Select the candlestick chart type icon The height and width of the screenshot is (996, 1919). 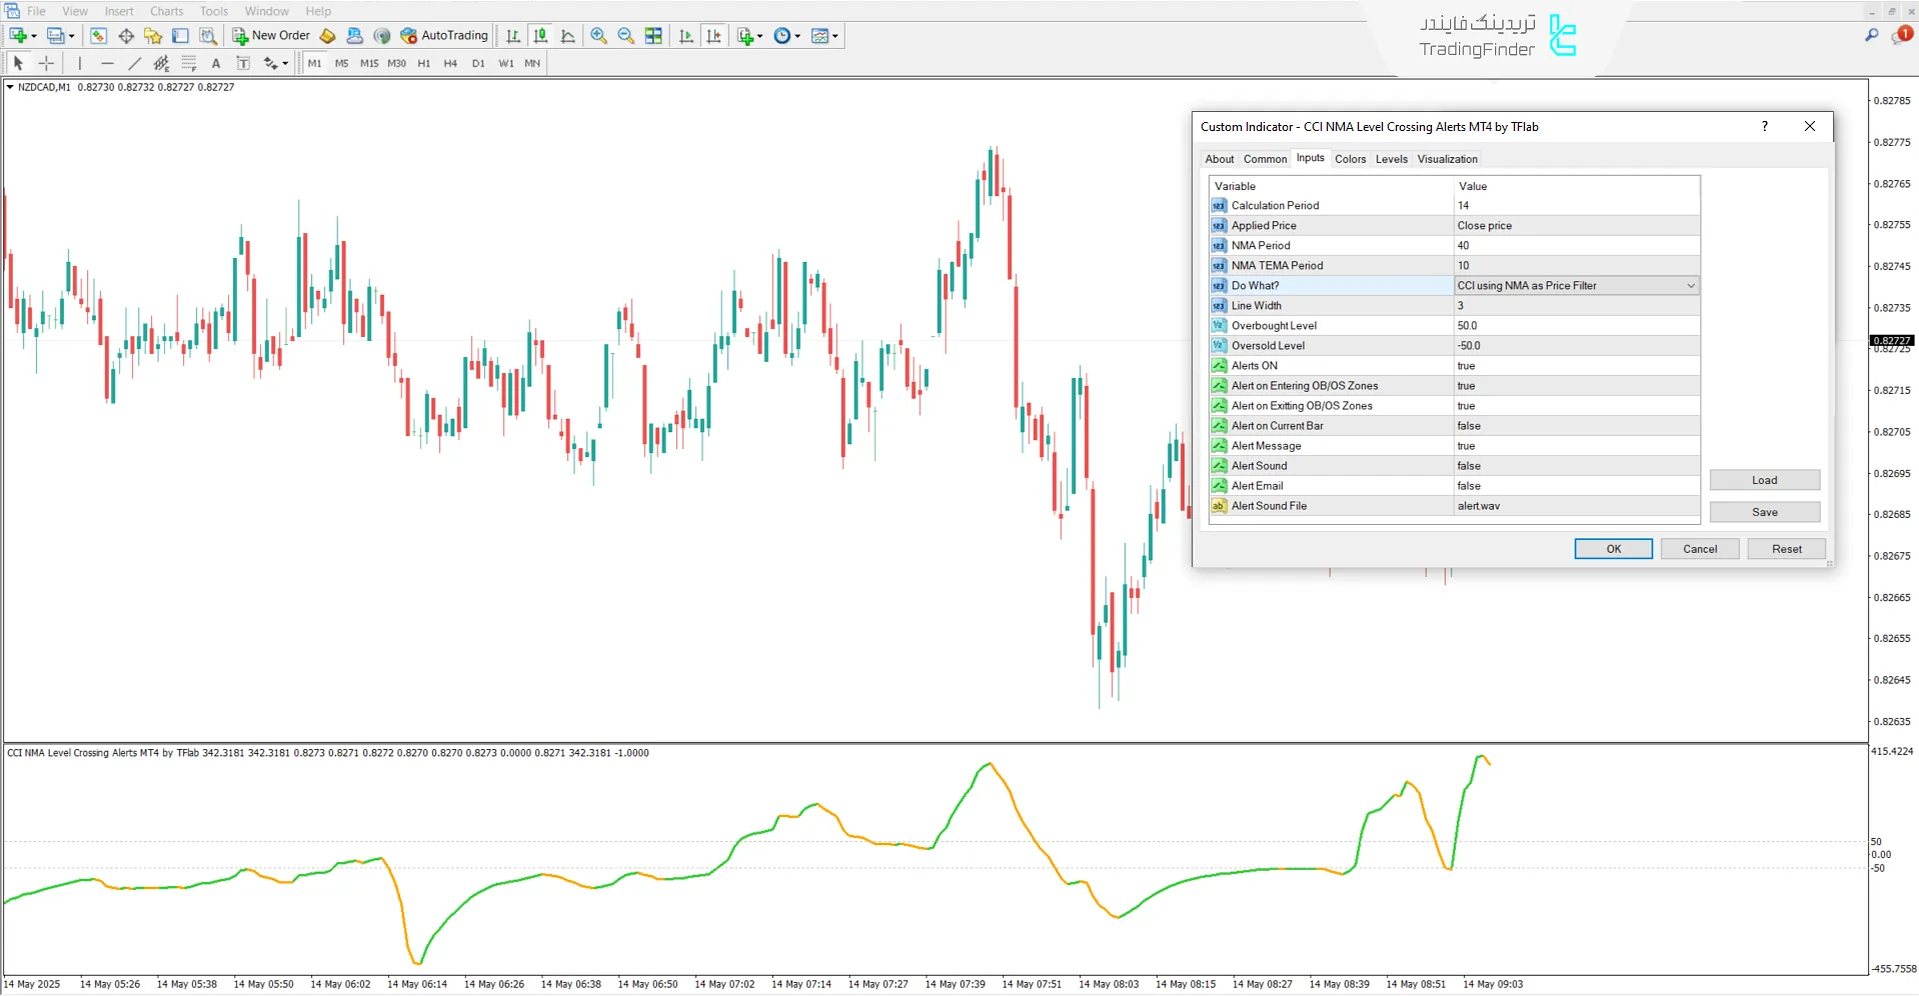[x=540, y=36]
